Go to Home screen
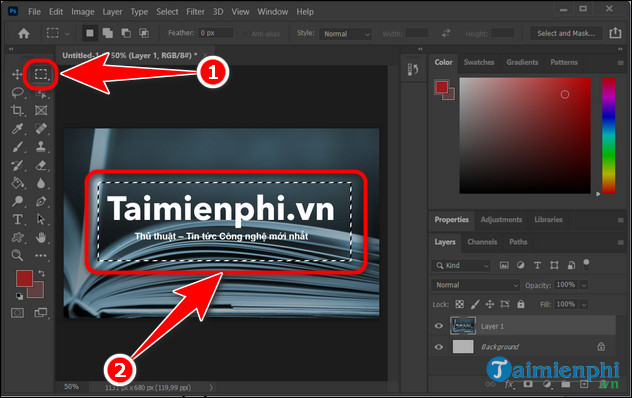 (x=24, y=33)
